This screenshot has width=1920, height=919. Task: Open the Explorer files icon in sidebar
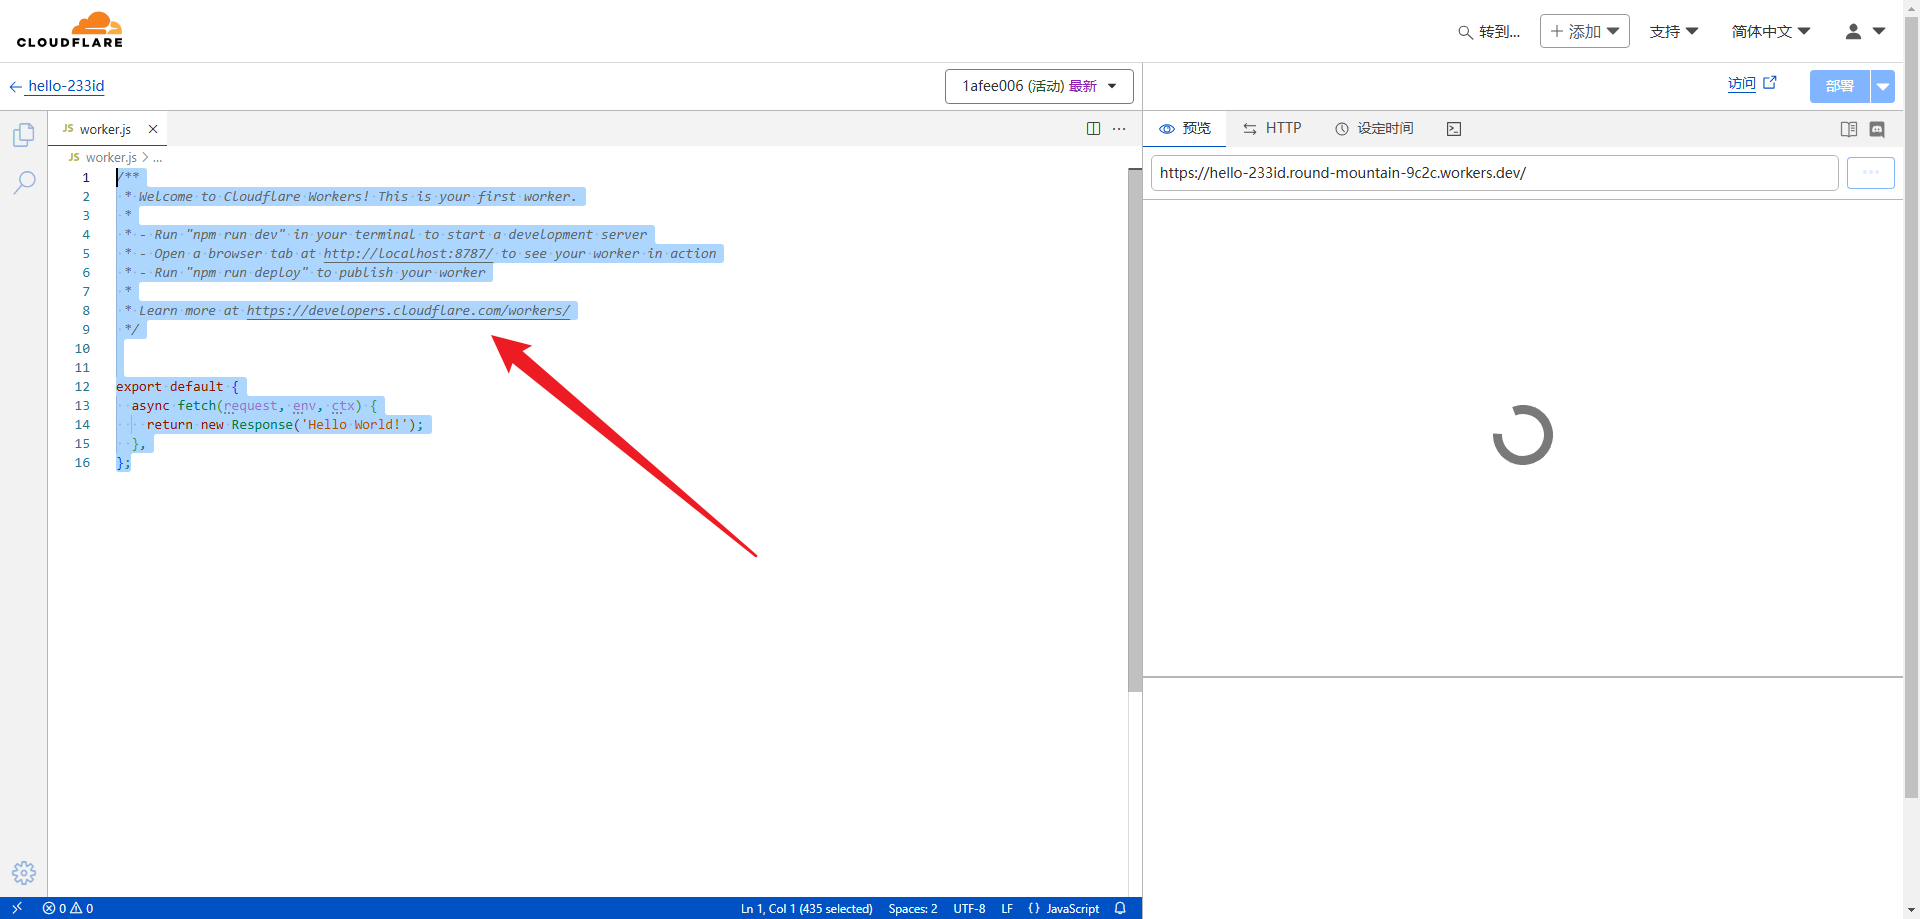coord(24,135)
